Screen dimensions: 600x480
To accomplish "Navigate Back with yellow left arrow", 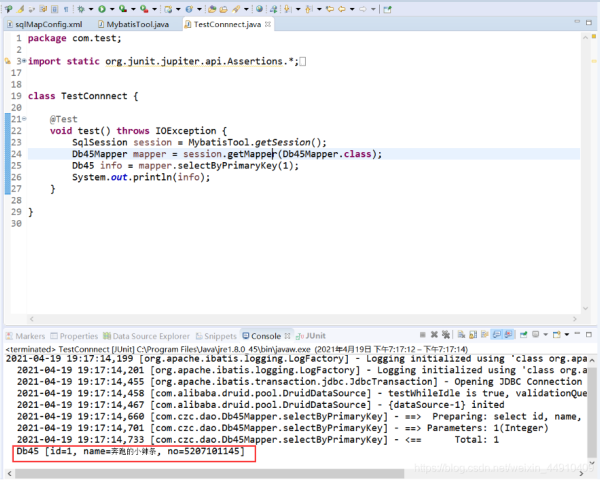I will coord(342,9).
